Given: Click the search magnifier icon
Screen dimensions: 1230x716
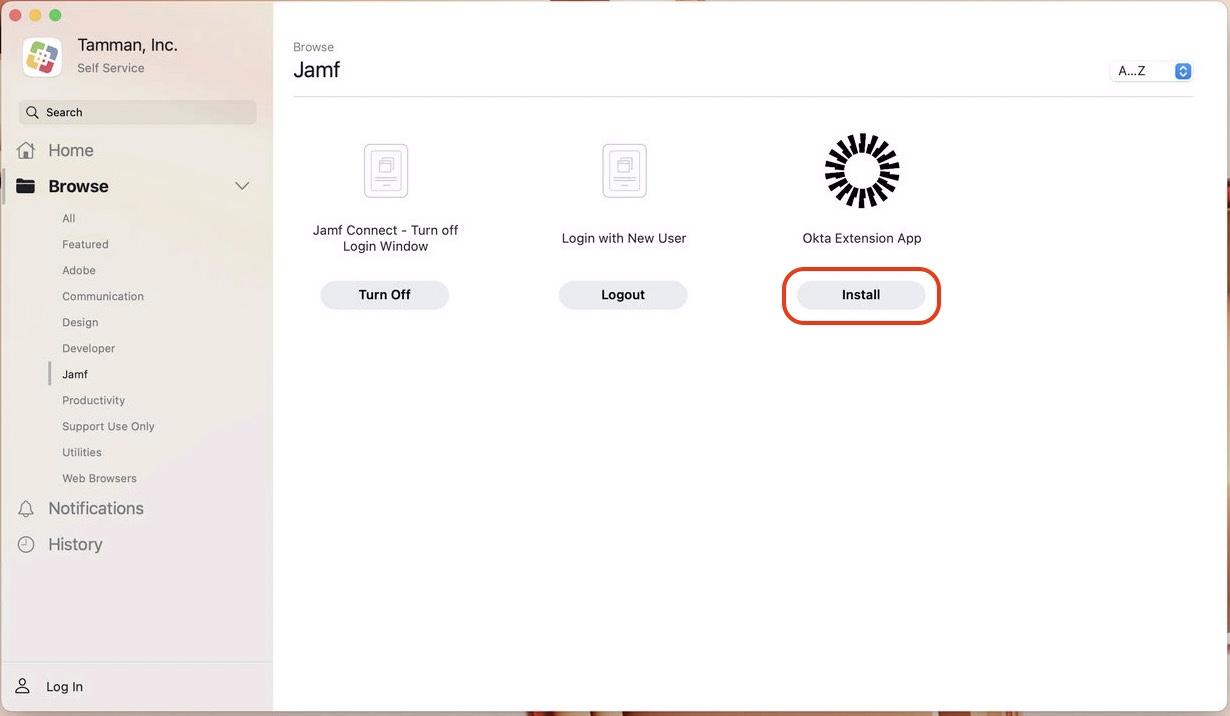Looking at the screenshot, I should pyautogui.click(x=32, y=113).
